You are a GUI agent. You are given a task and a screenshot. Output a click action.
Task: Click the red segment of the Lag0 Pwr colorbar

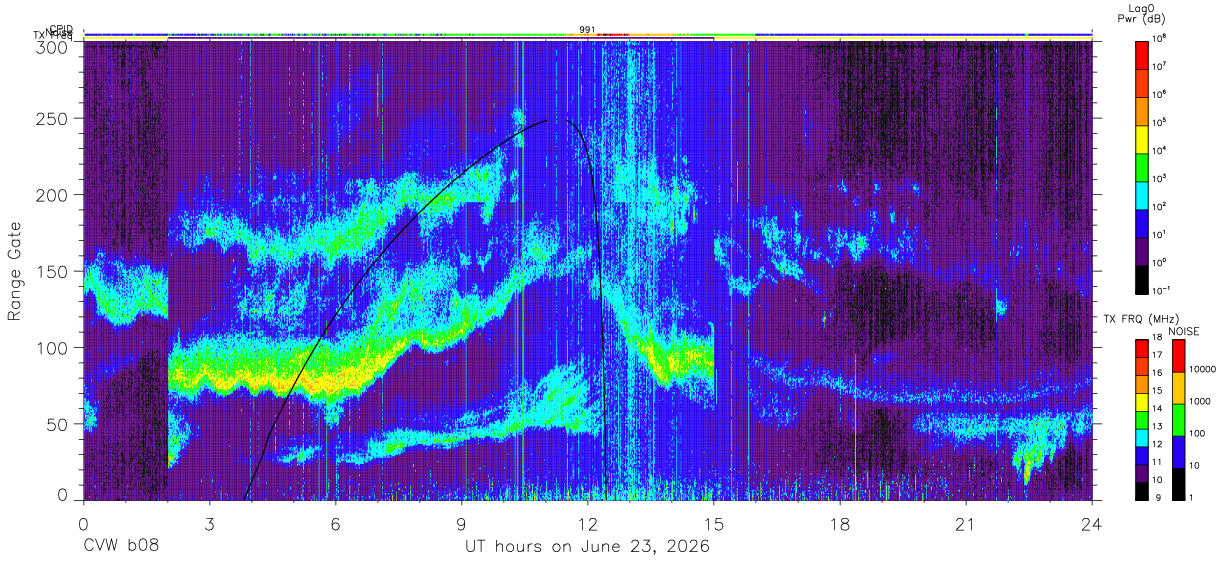click(1142, 55)
